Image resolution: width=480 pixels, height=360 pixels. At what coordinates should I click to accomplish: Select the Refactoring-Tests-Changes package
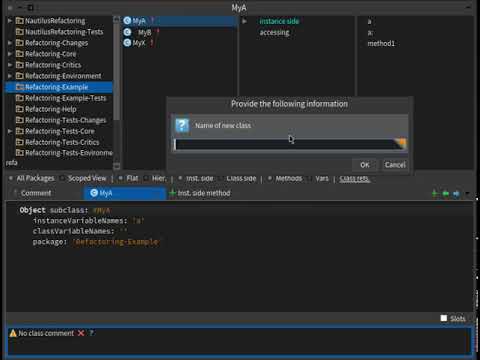click(66, 120)
